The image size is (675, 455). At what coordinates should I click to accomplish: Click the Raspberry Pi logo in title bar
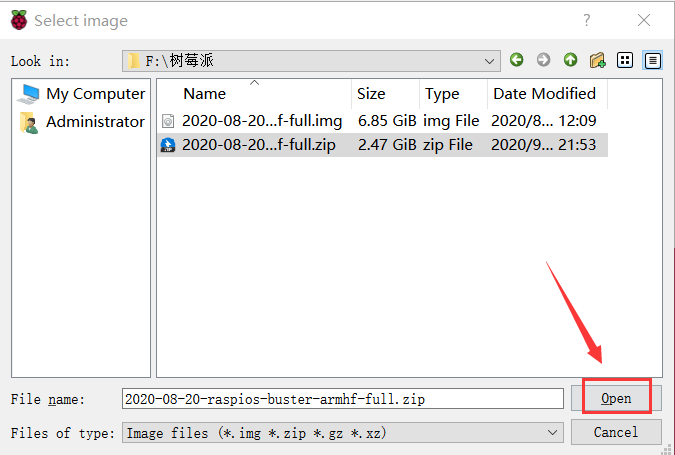[x=19, y=20]
